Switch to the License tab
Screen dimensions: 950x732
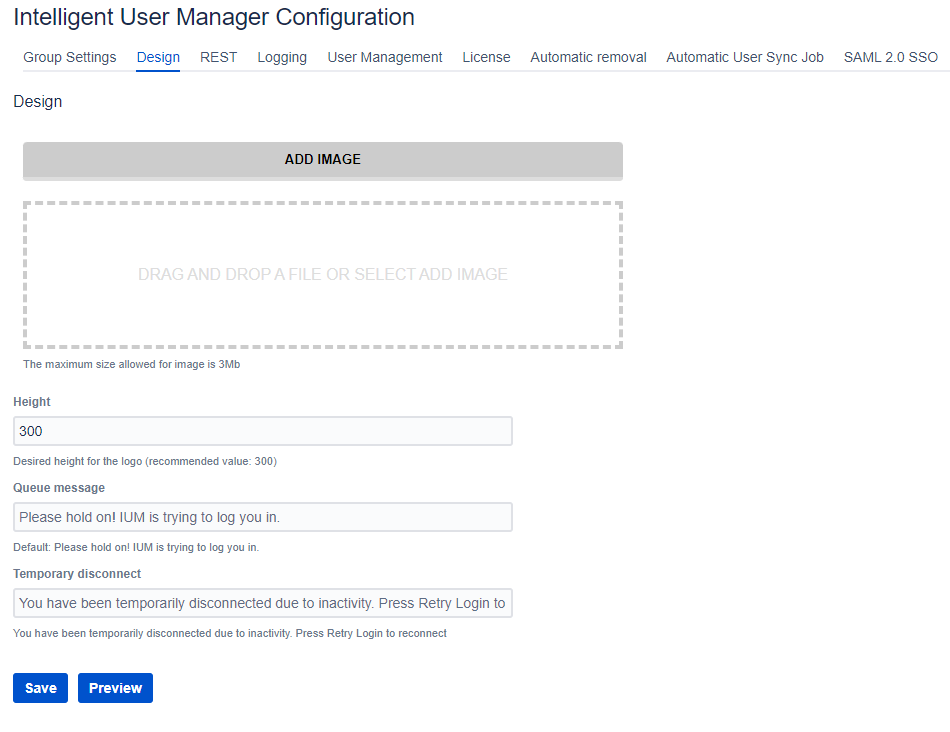(486, 57)
